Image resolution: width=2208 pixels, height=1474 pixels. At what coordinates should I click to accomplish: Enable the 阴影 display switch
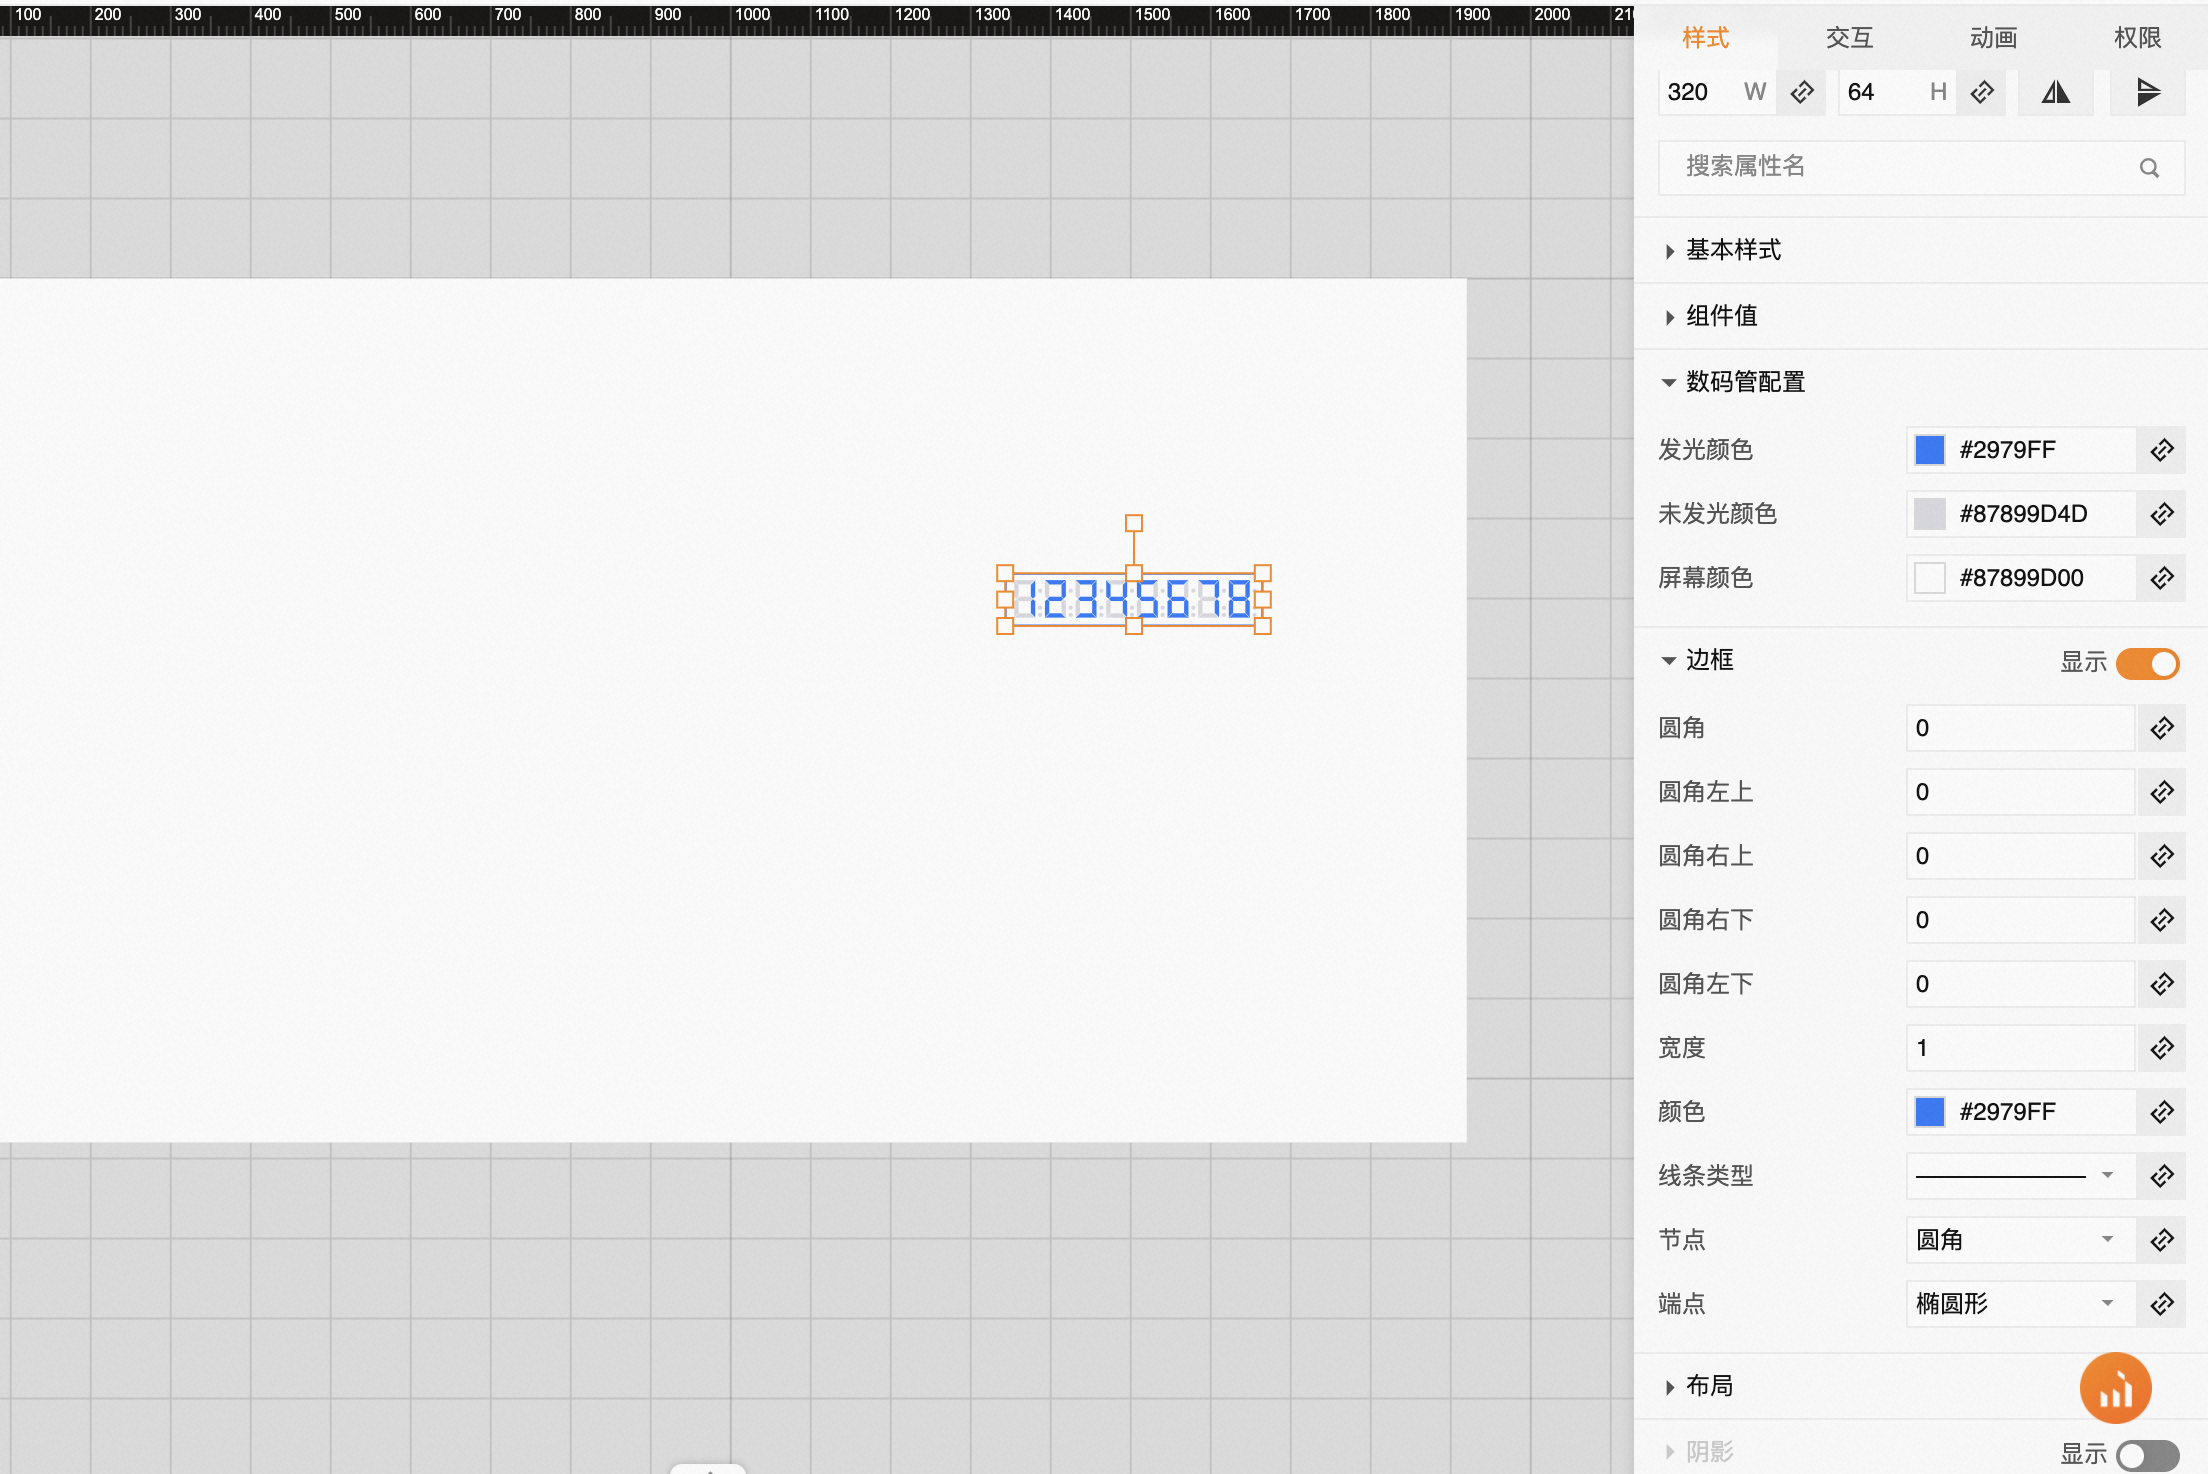pyautogui.click(x=2147, y=1455)
